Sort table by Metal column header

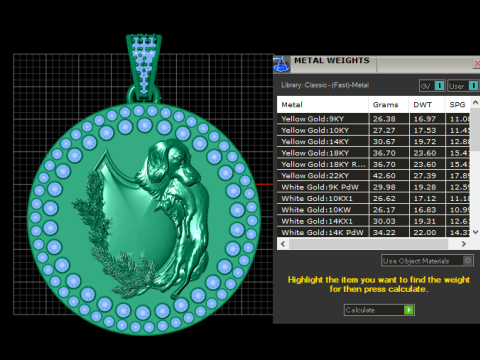pos(322,105)
